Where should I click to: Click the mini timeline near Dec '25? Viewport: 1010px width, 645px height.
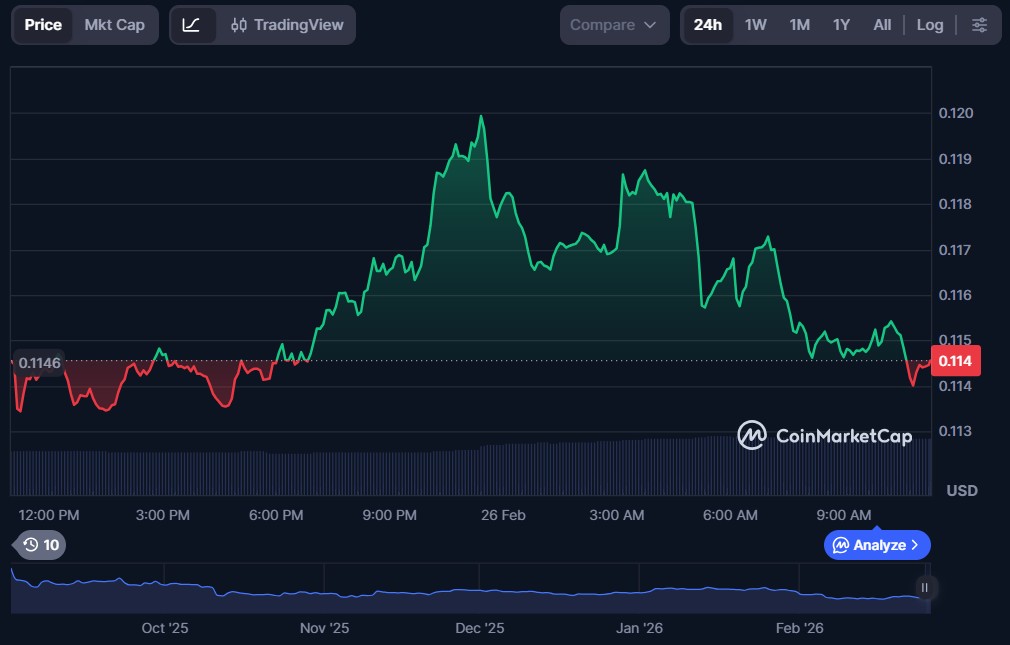(480, 592)
